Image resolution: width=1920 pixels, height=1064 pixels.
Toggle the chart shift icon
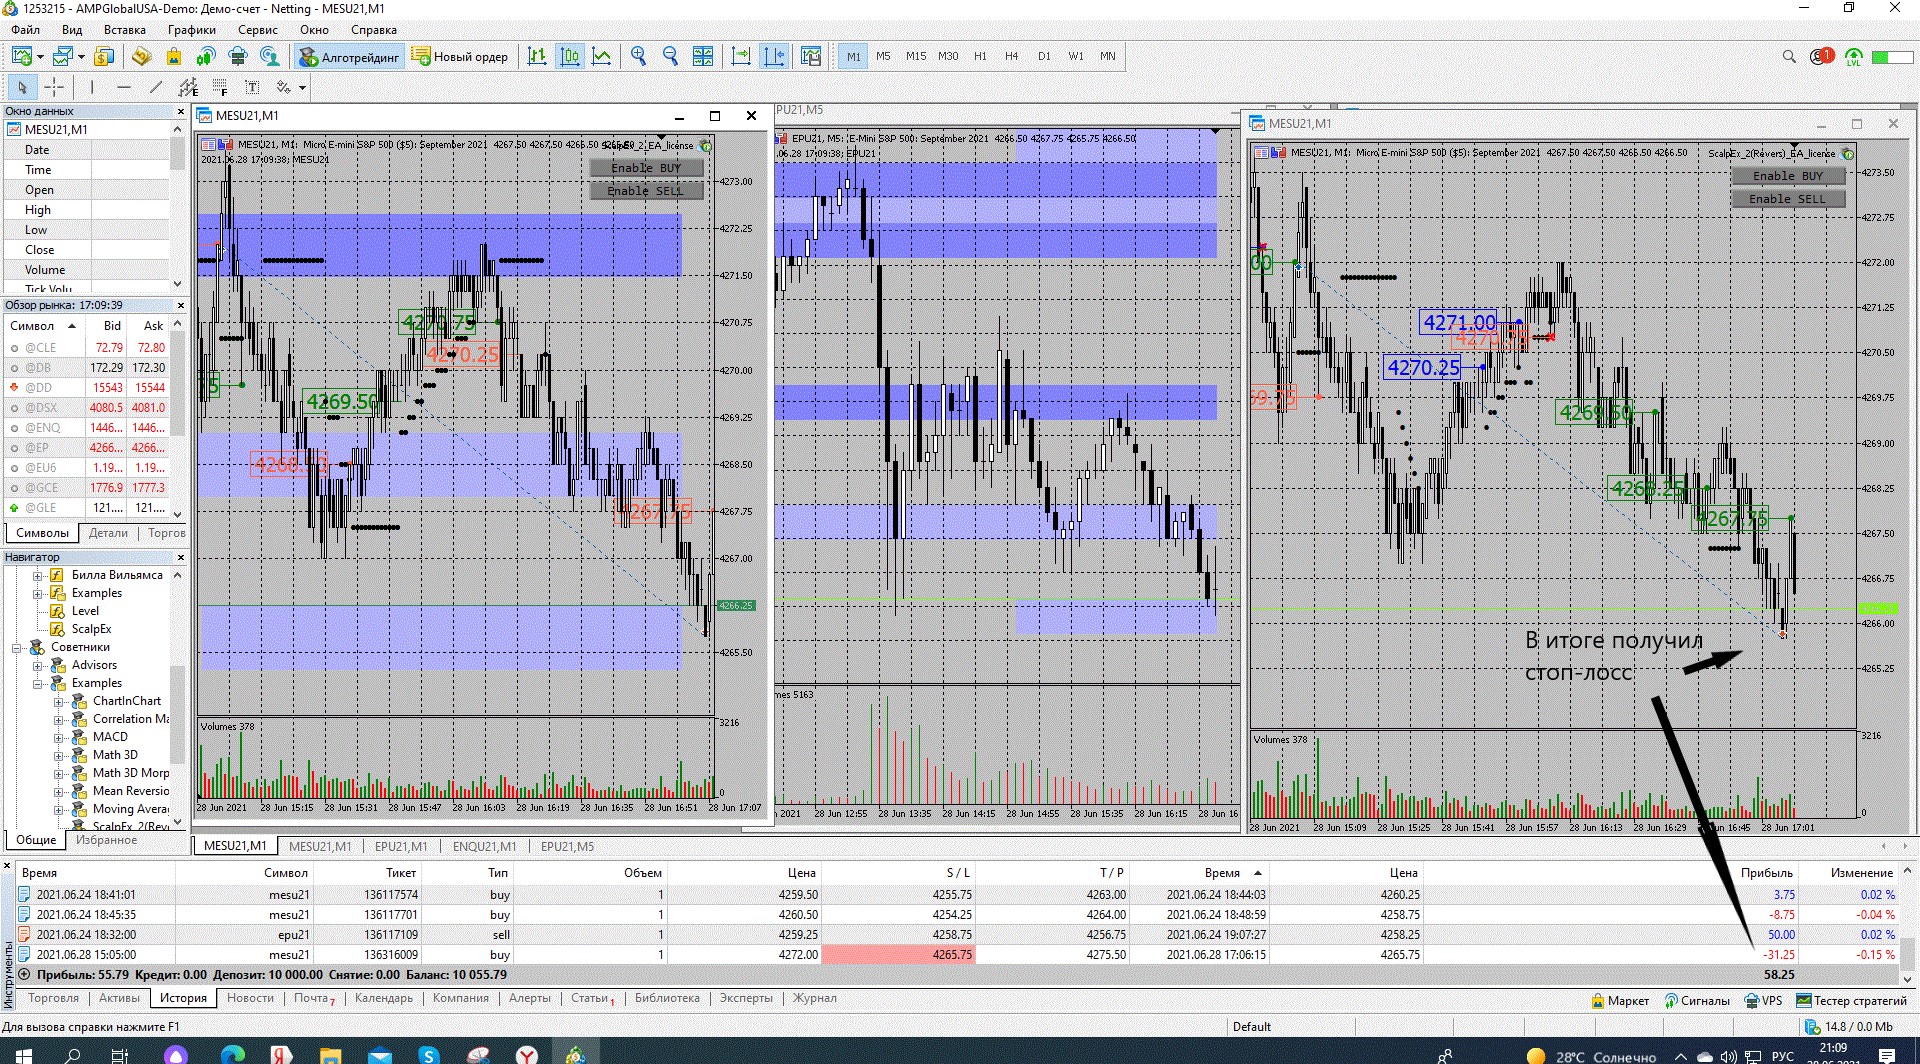[x=774, y=56]
